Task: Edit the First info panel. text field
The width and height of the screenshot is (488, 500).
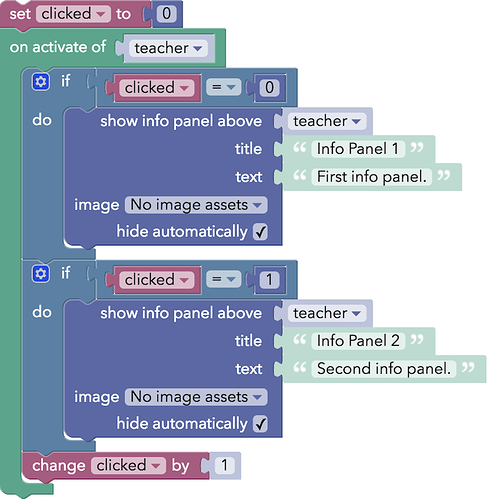Action: point(372,177)
